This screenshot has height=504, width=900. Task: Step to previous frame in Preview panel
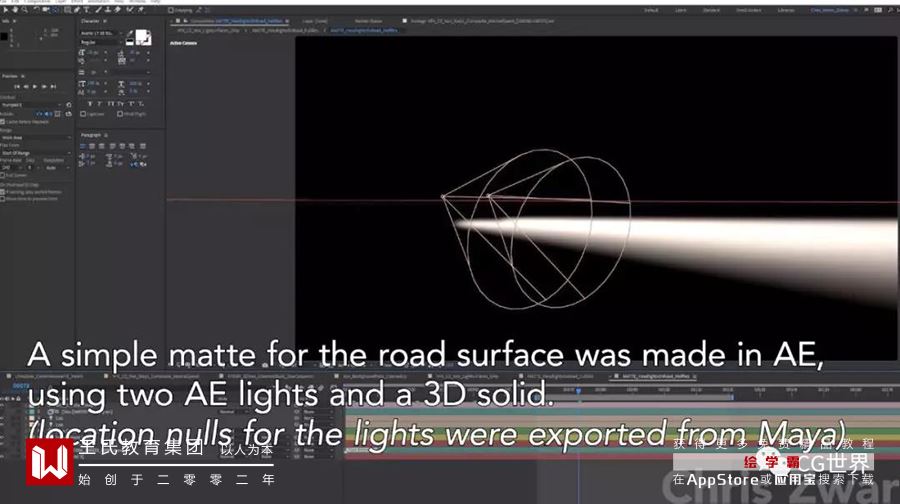pyautogui.click(x=26, y=87)
